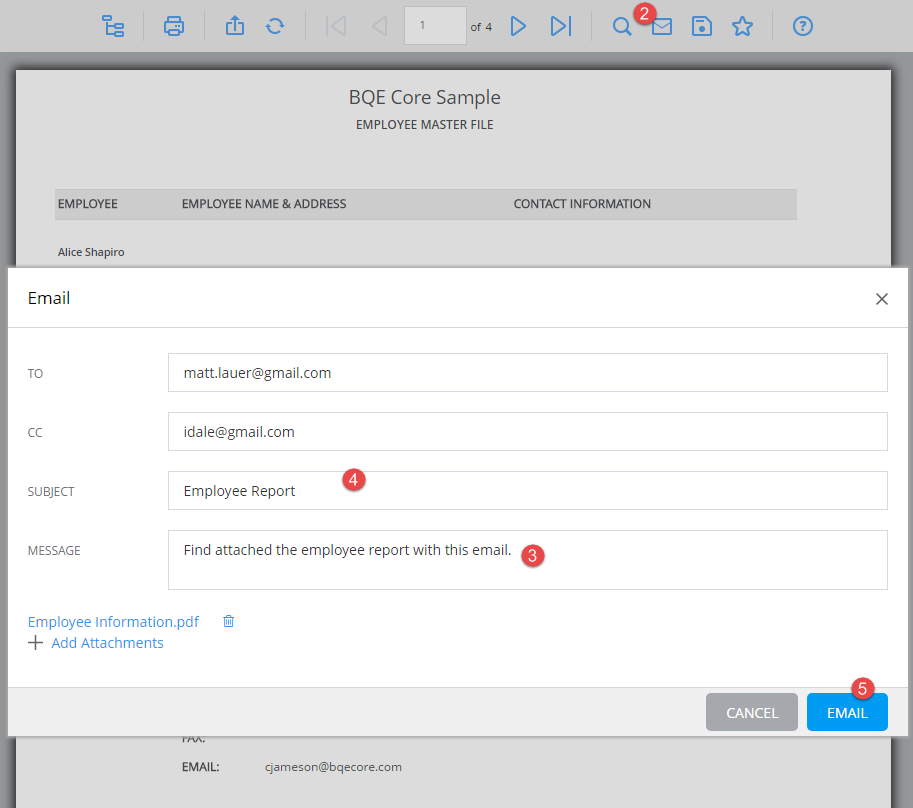913x808 pixels.
Task: Open the Employee Information.pdf attachment link
Action: (113, 622)
